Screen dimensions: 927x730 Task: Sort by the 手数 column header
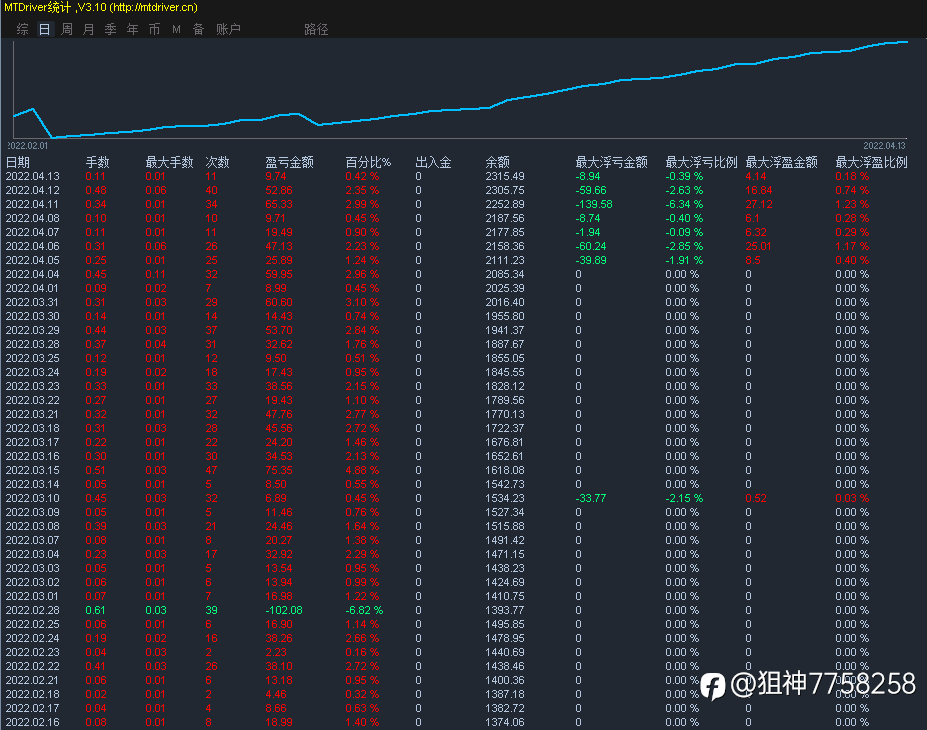(x=98, y=162)
